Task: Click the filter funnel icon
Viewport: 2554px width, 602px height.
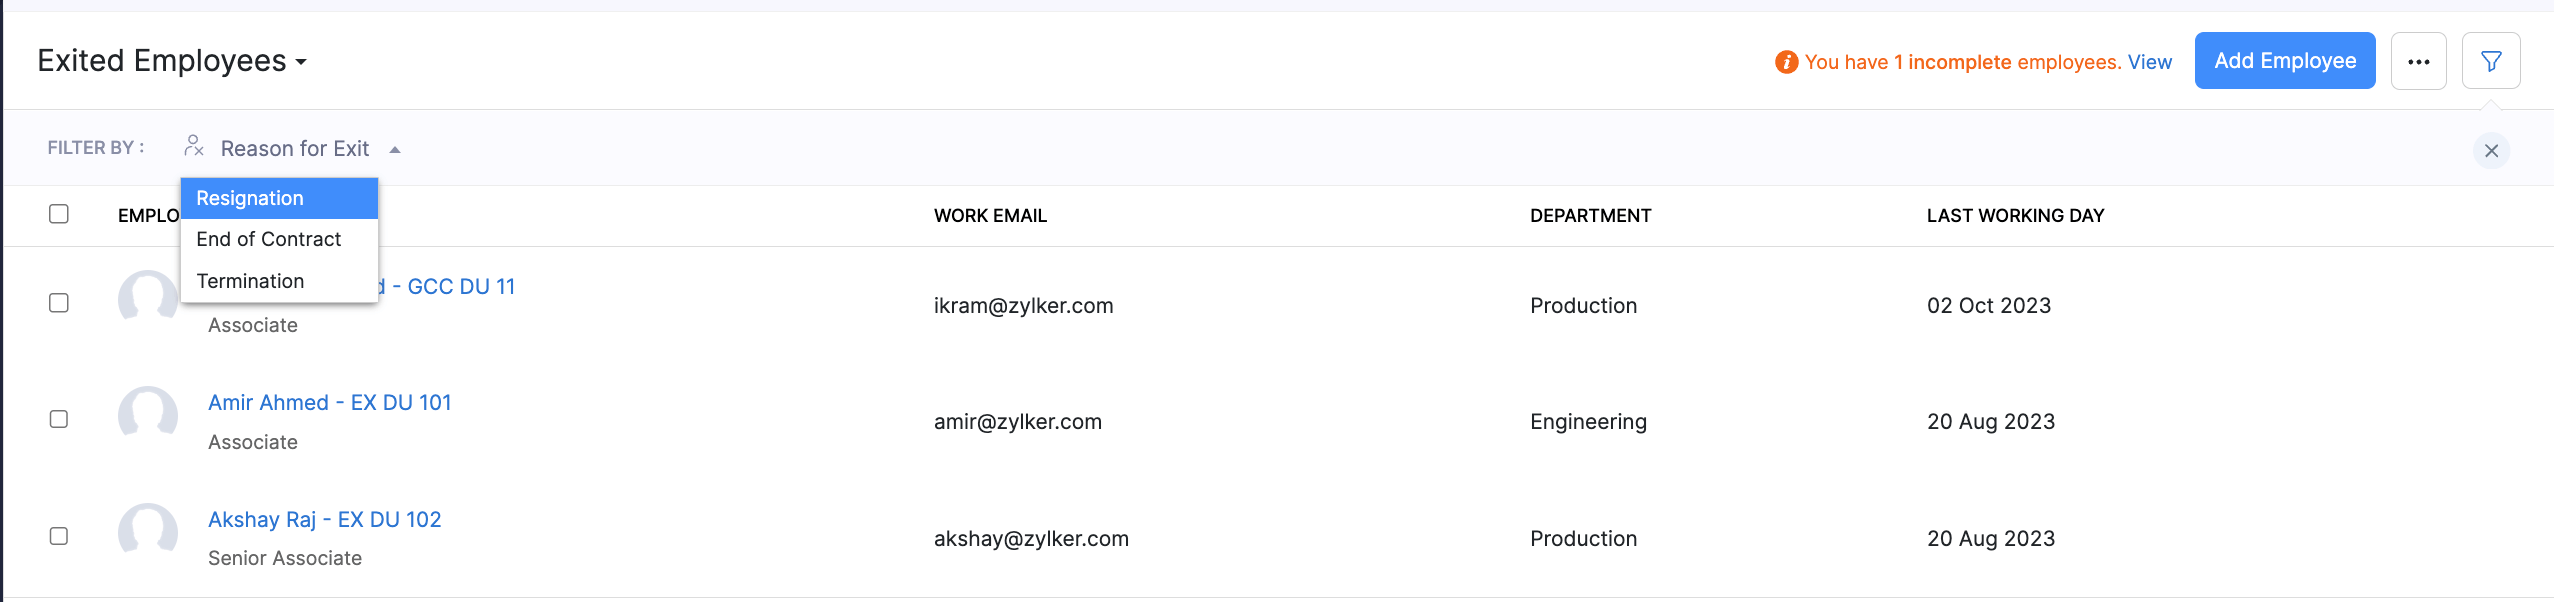Action: pyautogui.click(x=2490, y=62)
